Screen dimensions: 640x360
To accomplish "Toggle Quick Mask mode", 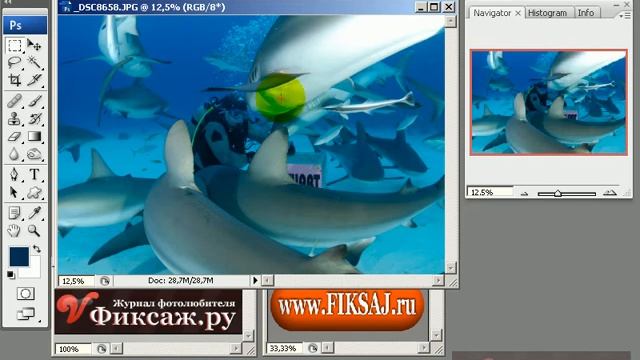I will click(25, 293).
